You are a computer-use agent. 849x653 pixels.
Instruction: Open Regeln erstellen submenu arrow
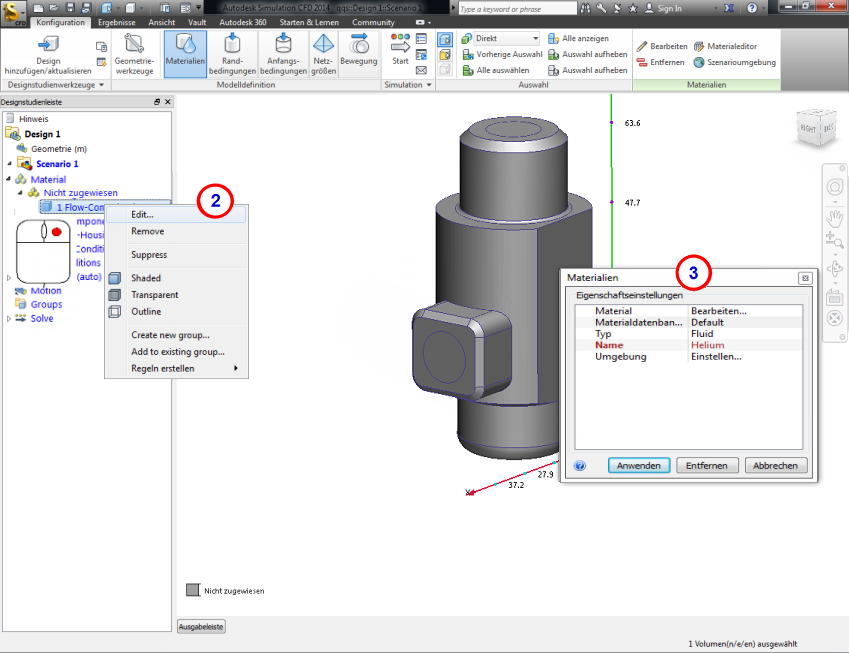click(236, 368)
